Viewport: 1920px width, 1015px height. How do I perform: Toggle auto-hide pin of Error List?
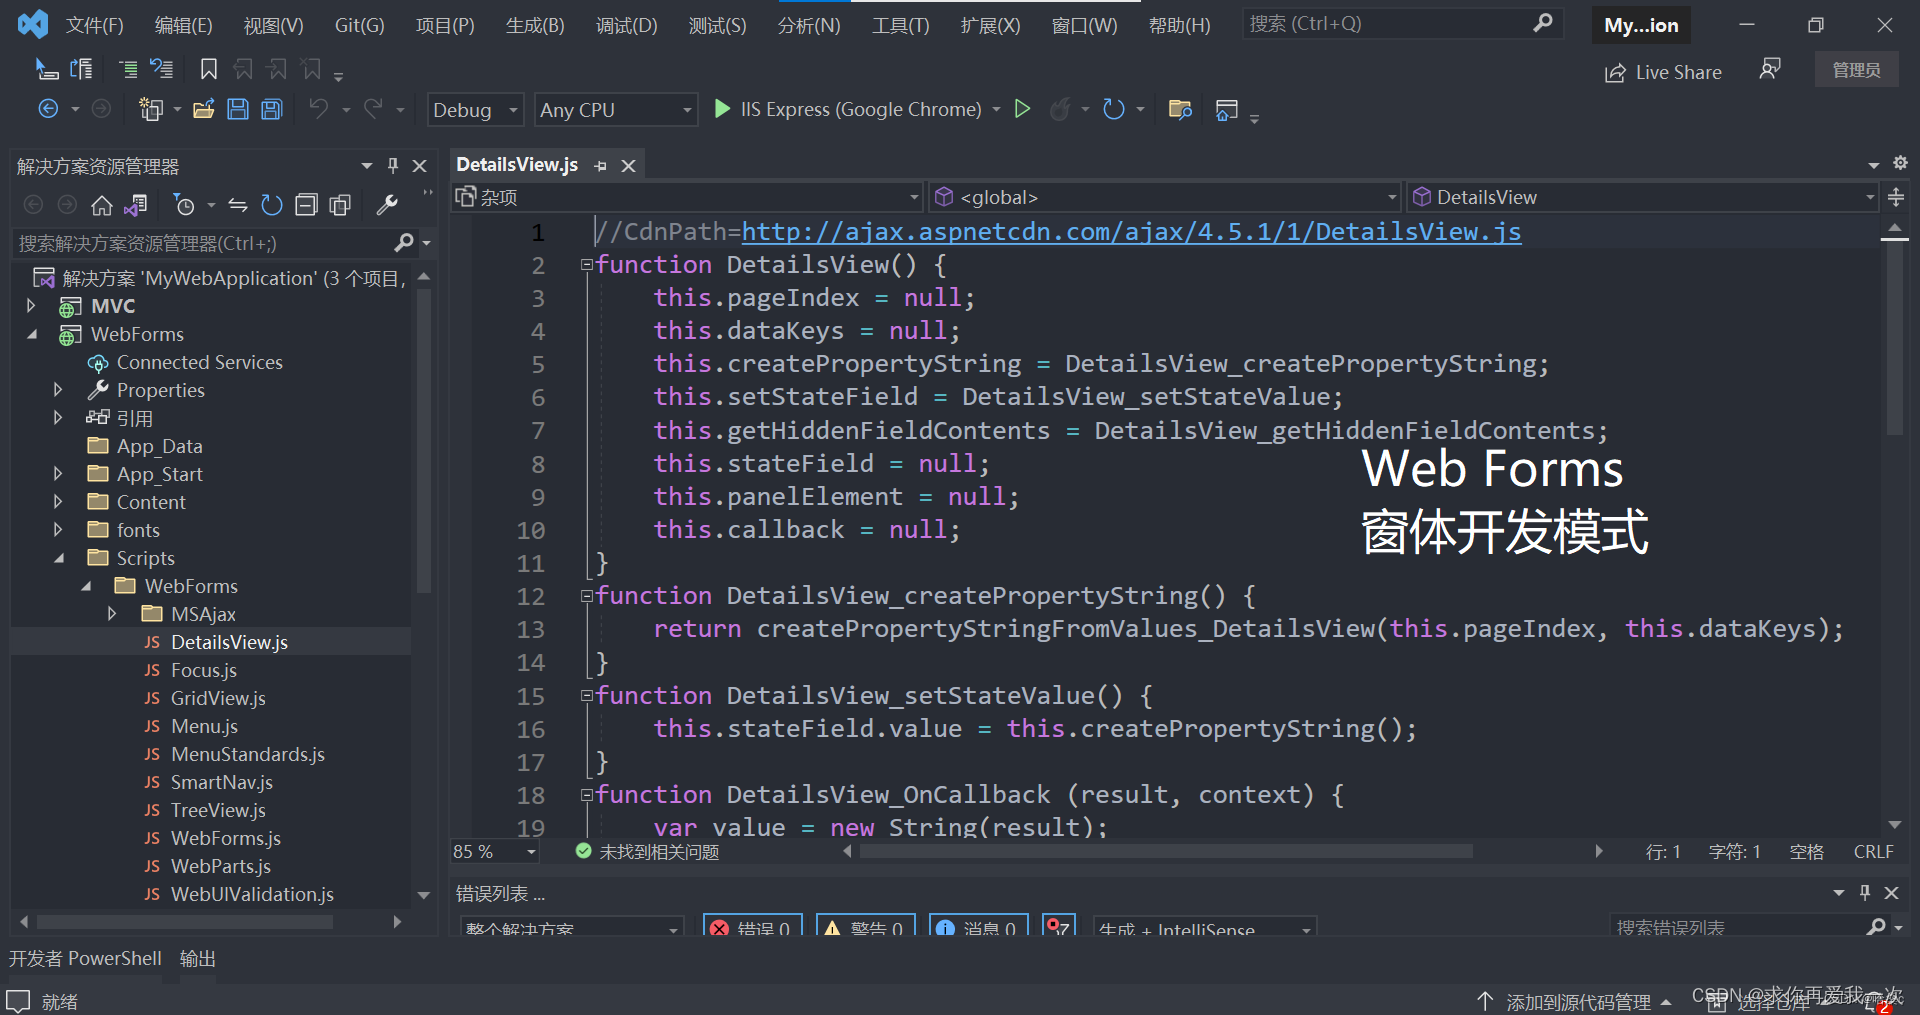pyautogui.click(x=1865, y=892)
